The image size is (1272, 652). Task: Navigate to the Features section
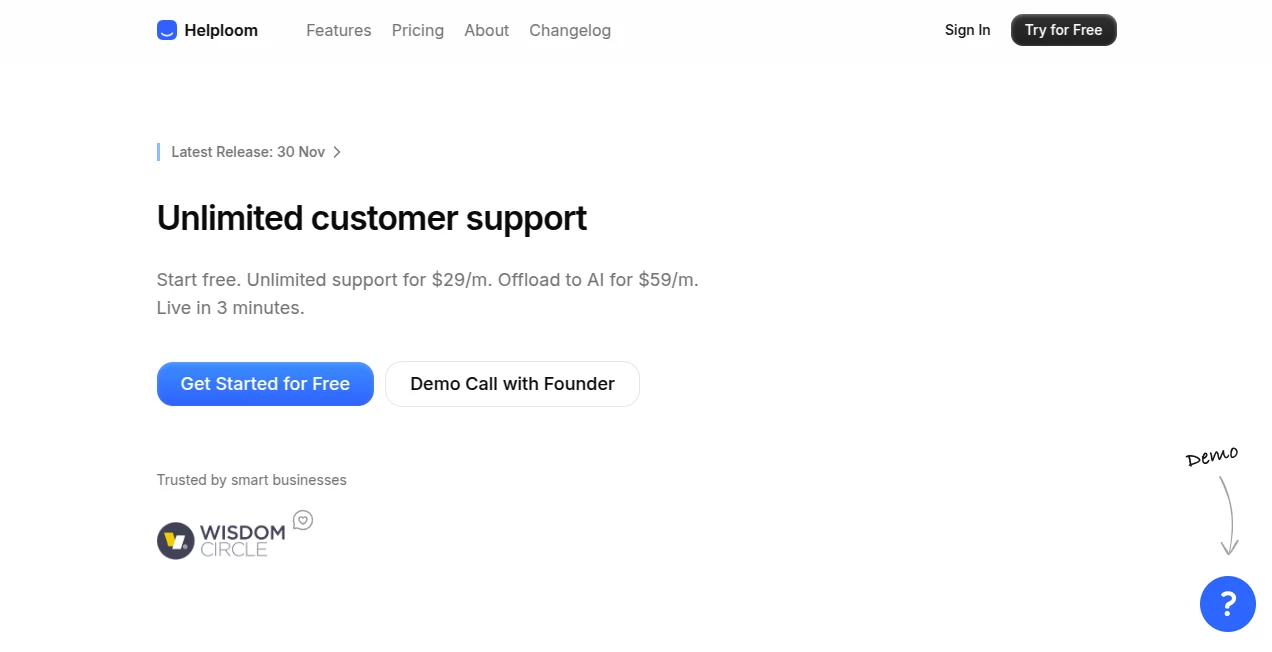(x=338, y=30)
